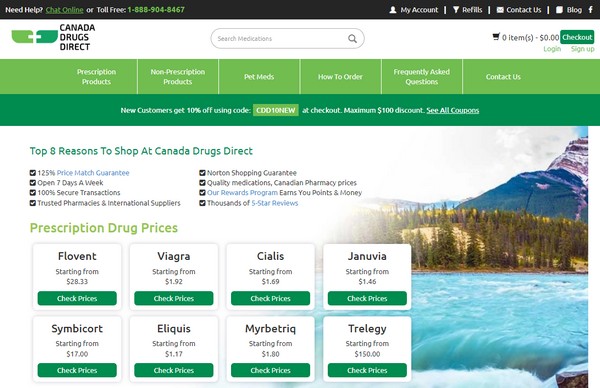The height and width of the screenshot is (388, 600).
Task: Click checkmark beside Open 7 Days A Week
Action: pos(33,183)
